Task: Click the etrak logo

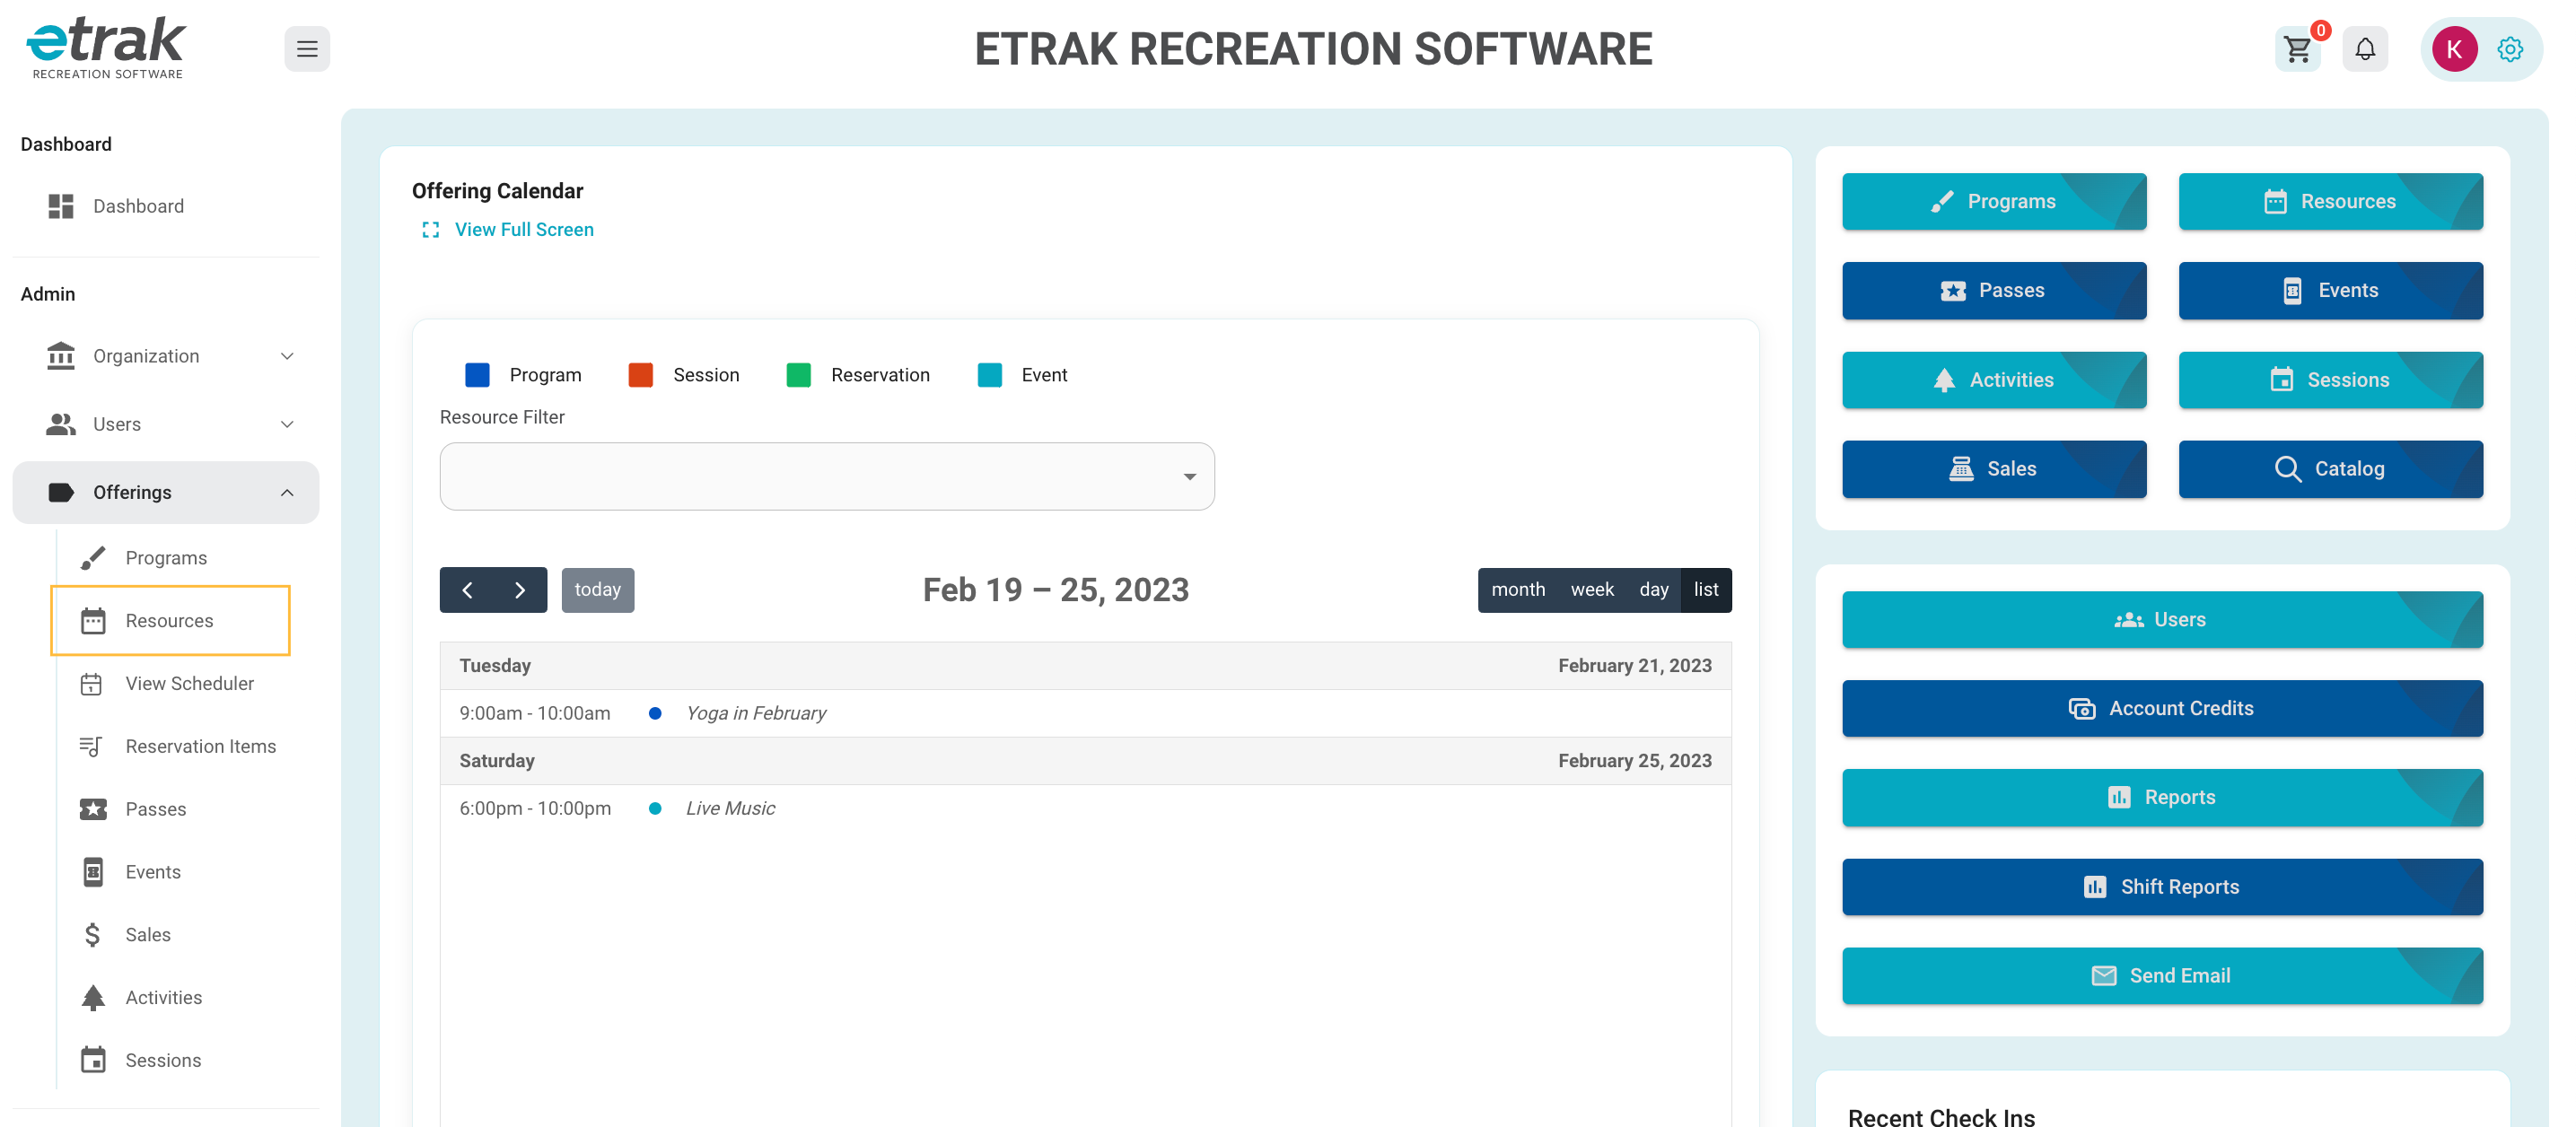Action: [x=106, y=47]
